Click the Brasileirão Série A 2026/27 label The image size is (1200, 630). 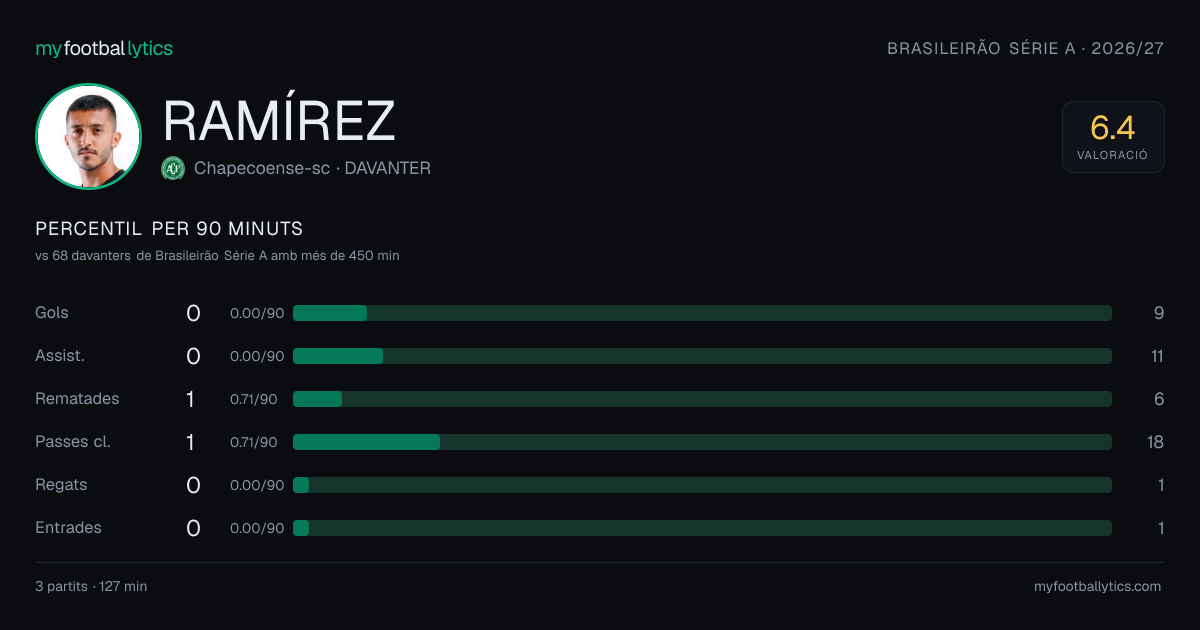tap(1025, 48)
